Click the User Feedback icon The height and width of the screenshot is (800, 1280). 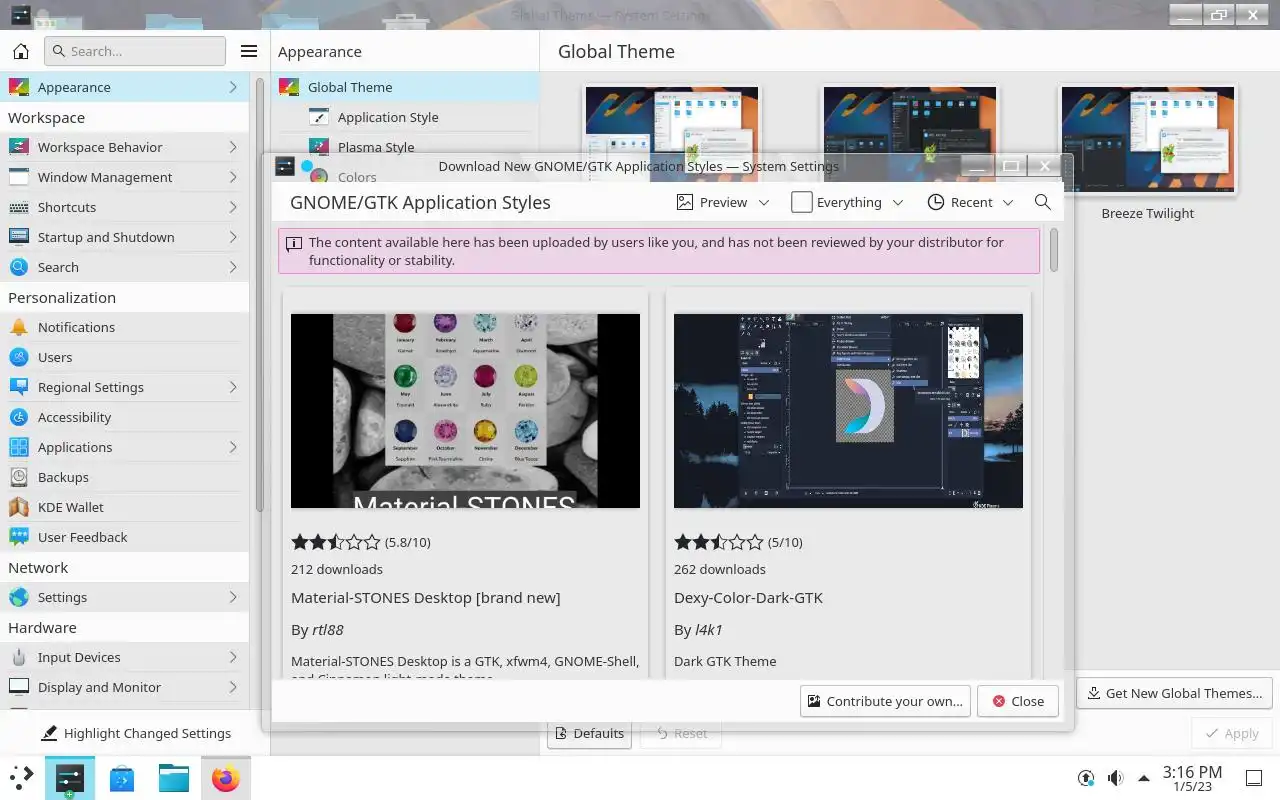[19, 537]
